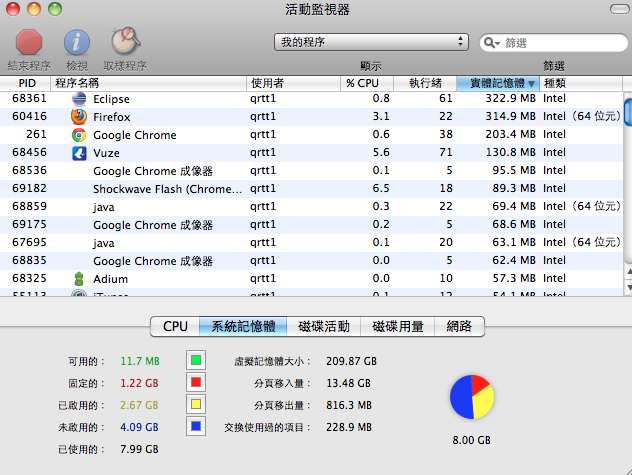Select the Shockwave Flash (Chrome... process row
The image size is (632, 475).
tap(311, 189)
